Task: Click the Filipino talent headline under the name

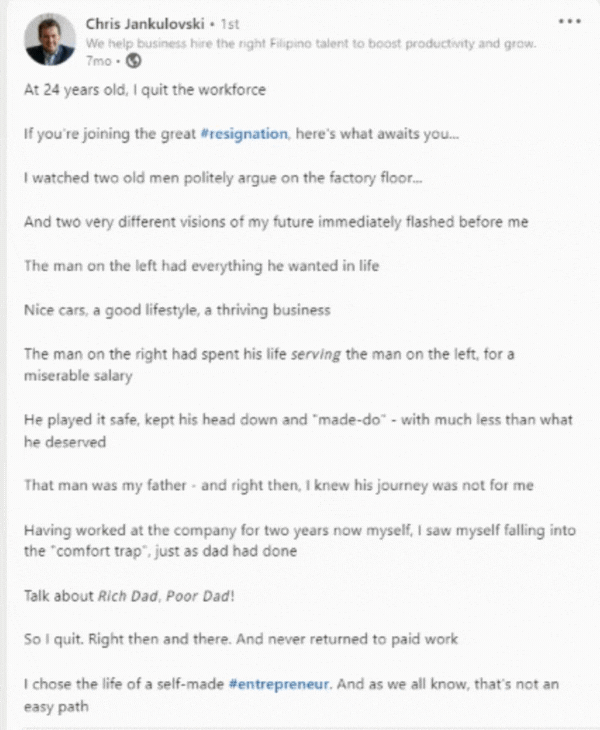Action: pos(312,44)
